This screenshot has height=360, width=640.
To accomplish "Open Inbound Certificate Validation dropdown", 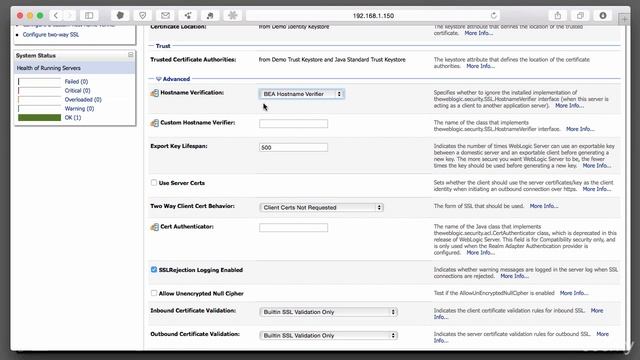I will pyautogui.click(x=329, y=312).
